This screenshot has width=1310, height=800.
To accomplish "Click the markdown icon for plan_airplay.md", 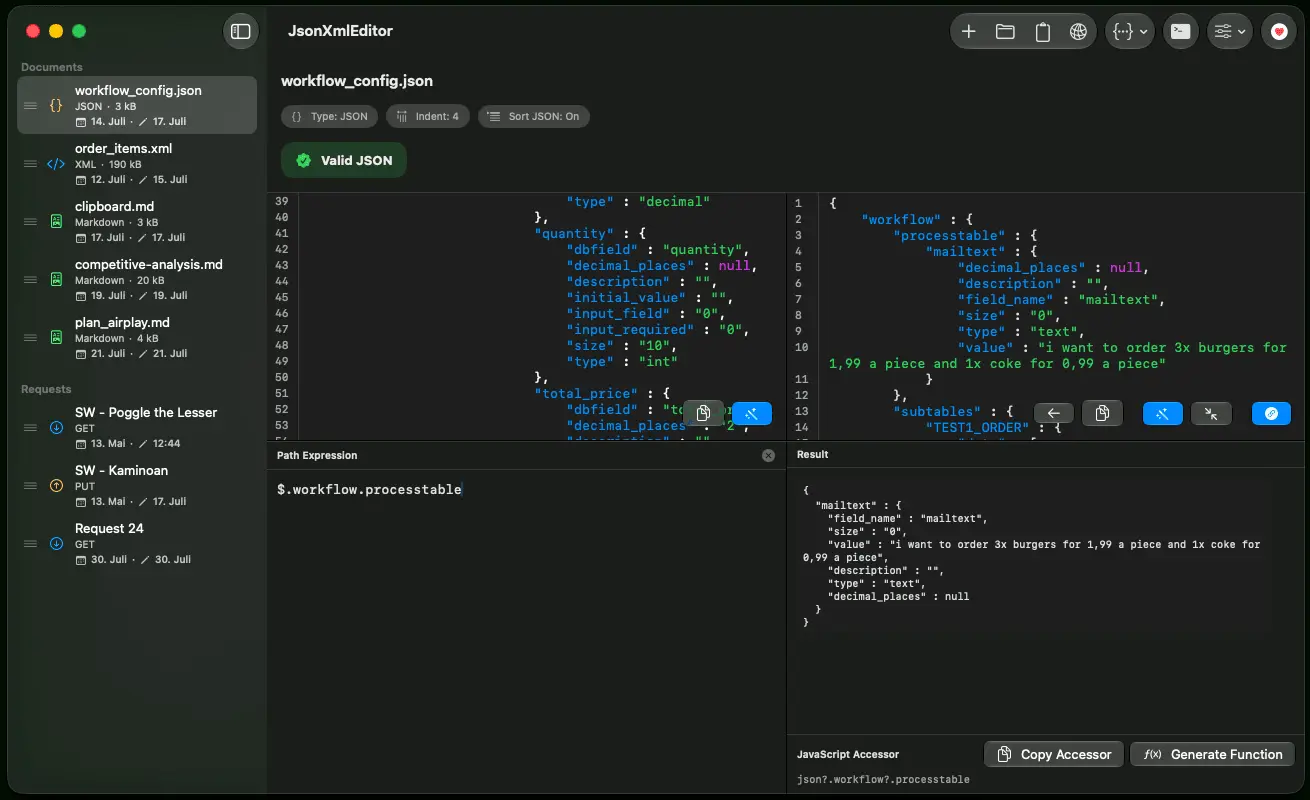I will pyautogui.click(x=56, y=337).
